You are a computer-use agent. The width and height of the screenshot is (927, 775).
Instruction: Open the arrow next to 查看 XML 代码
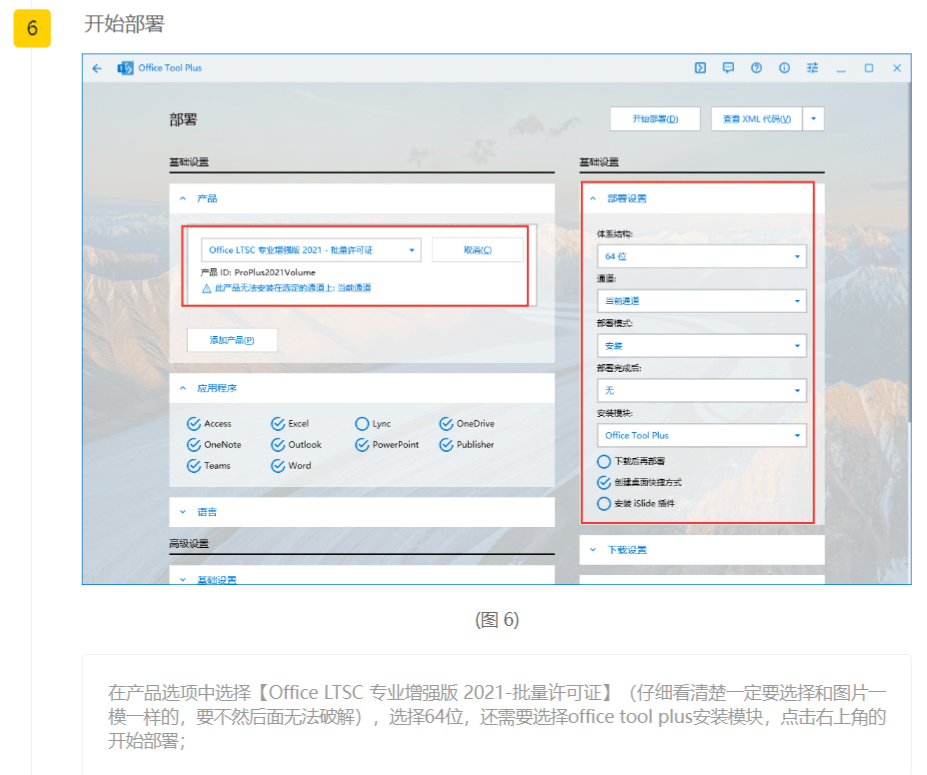pos(813,119)
